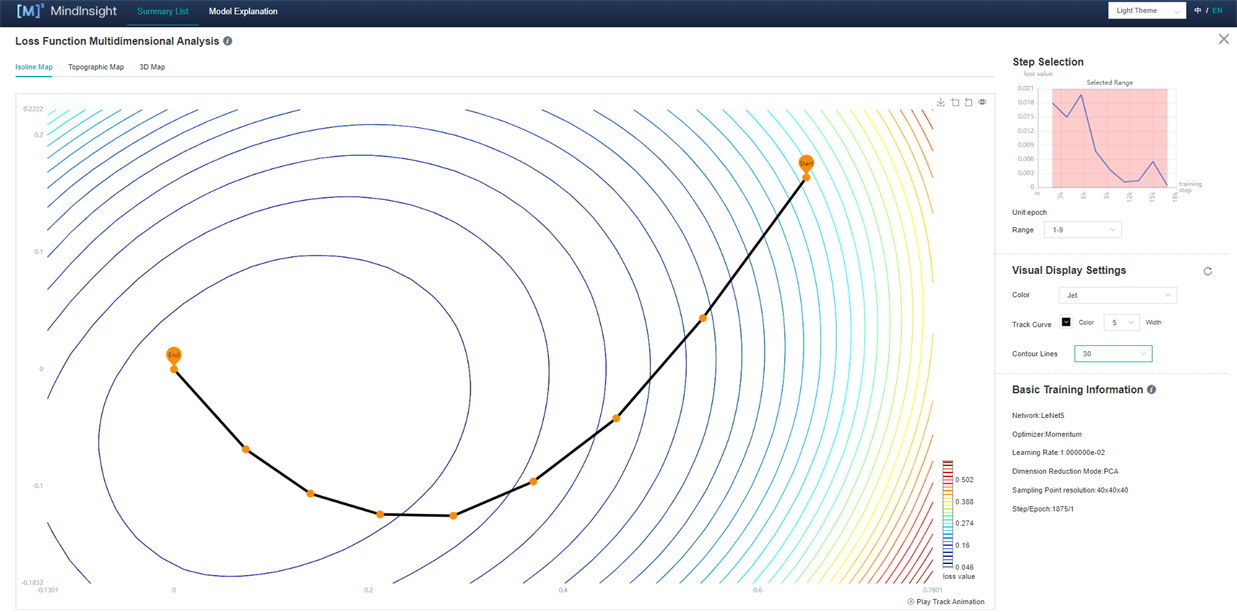This screenshot has height=612, width=1237.
Task: Toggle chart visibility with the eye icon
Action: point(983,102)
